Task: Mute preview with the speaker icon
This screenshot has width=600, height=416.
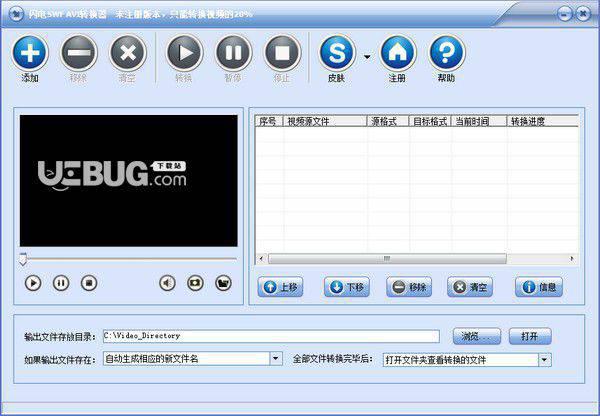Action: tap(167, 283)
